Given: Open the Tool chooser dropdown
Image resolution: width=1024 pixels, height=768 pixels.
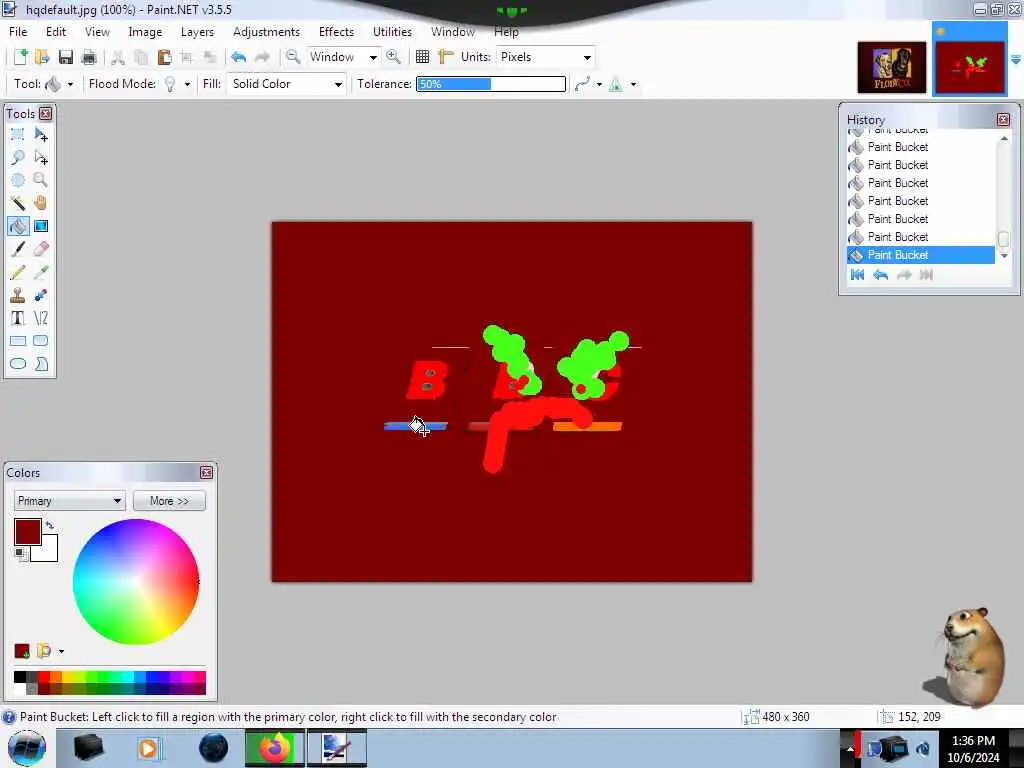Looking at the screenshot, I should [70, 84].
